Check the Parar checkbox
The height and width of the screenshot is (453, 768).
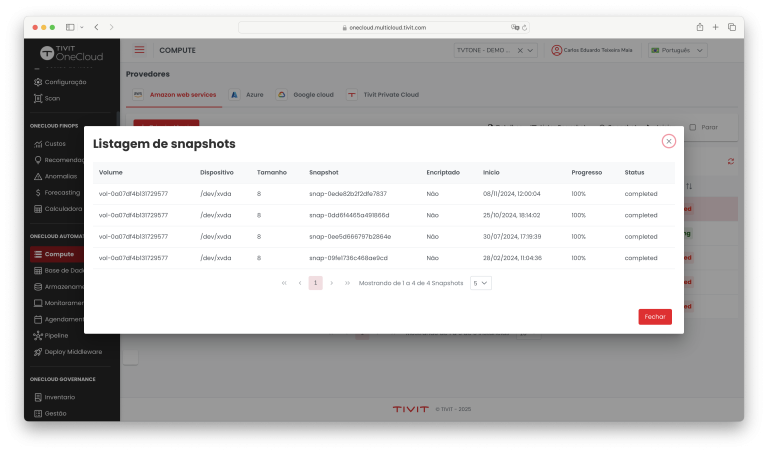pos(693,127)
